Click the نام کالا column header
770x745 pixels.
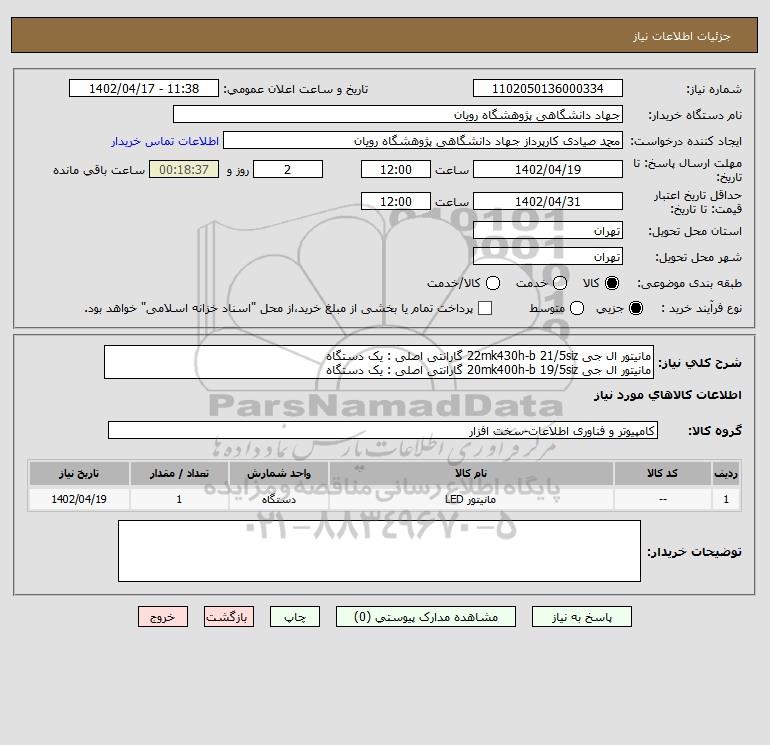point(471,473)
